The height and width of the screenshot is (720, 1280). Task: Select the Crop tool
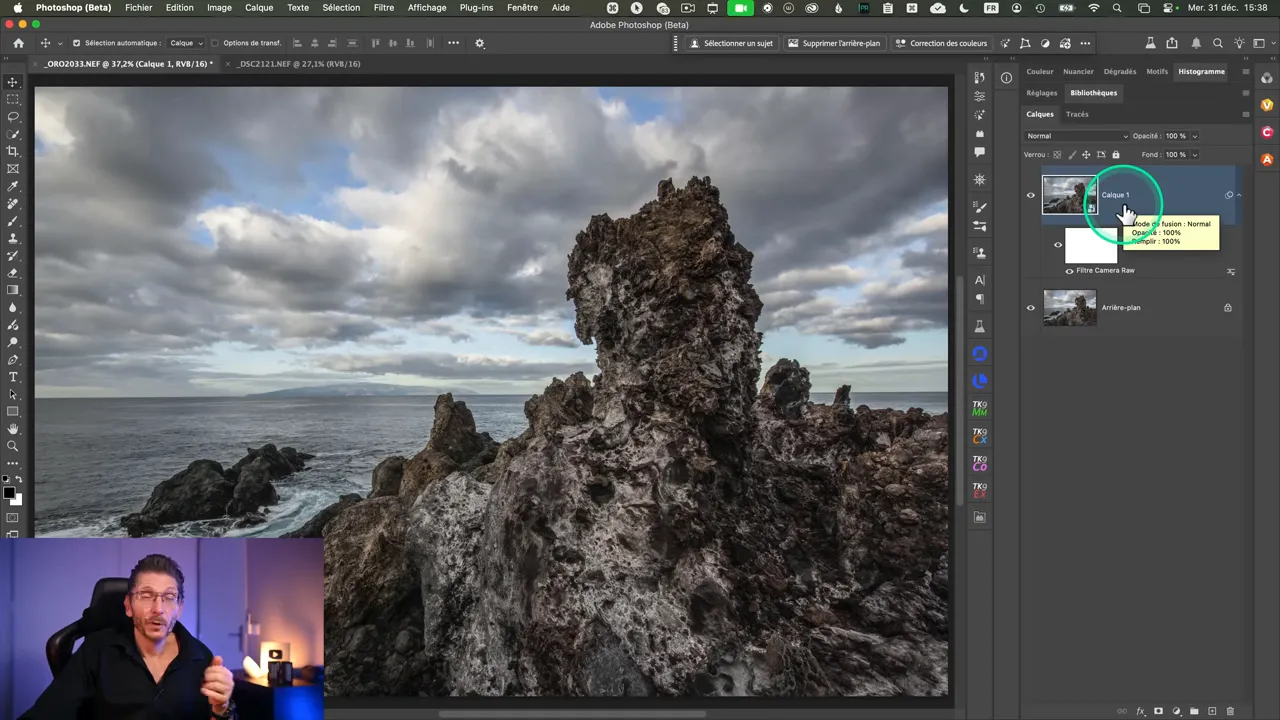[x=13, y=152]
